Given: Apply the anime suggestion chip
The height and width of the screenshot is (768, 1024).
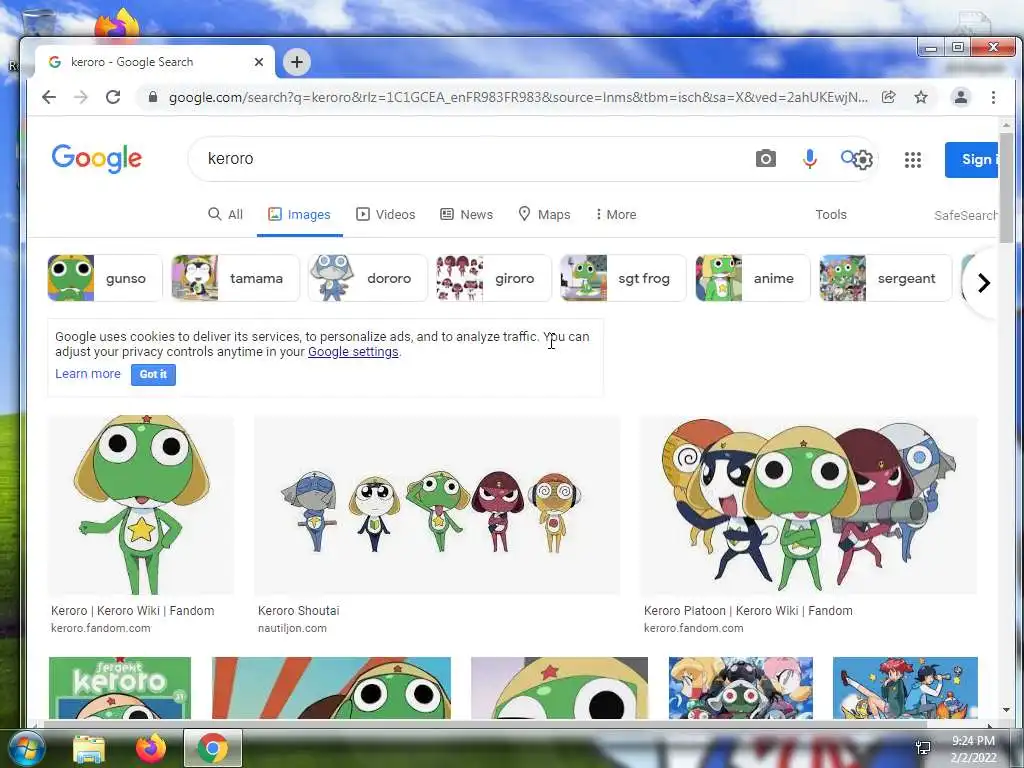Looking at the screenshot, I should tap(752, 278).
